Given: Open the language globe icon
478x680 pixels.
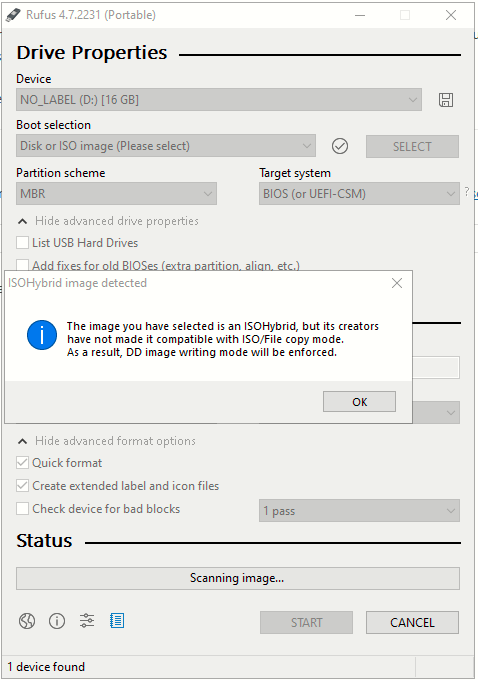Looking at the screenshot, I should 27,621.
